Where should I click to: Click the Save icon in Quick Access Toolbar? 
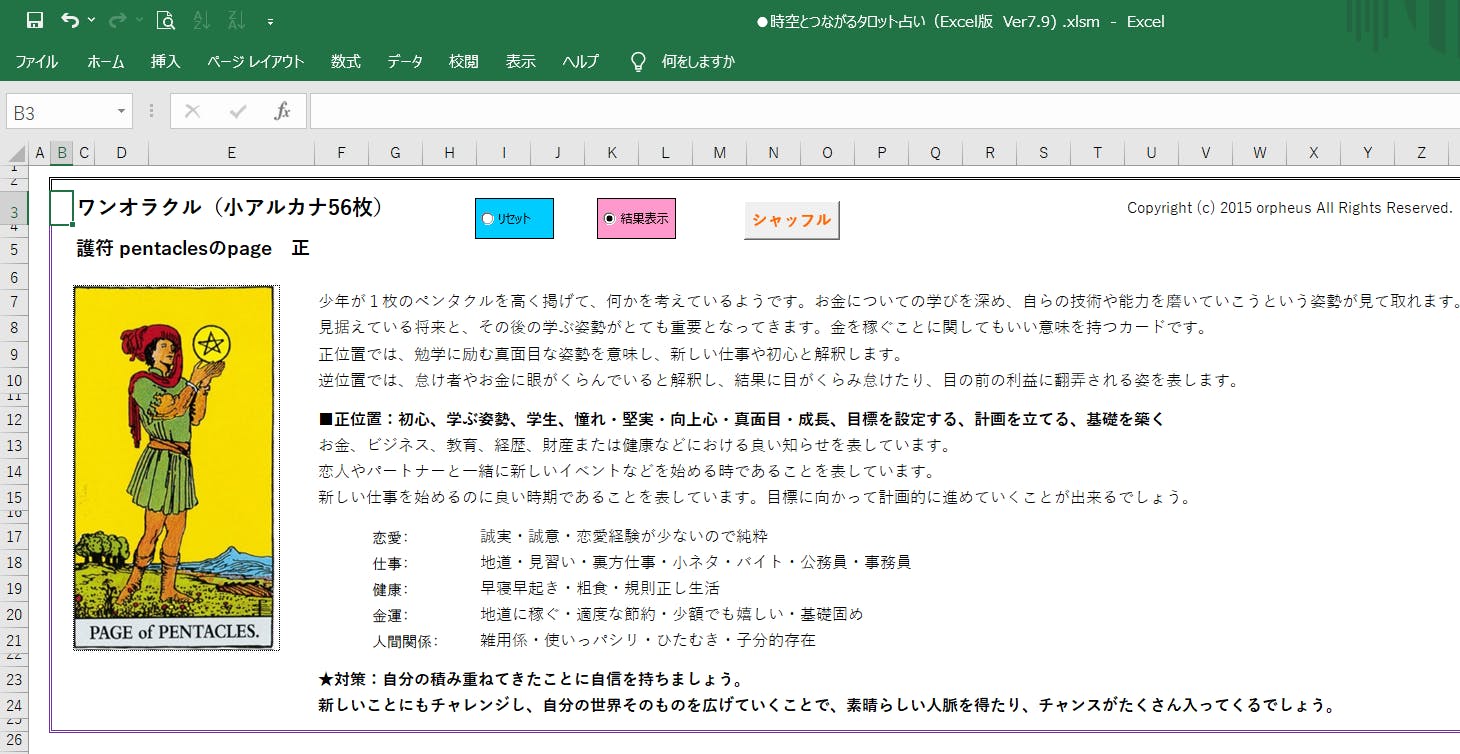[35, 20]
